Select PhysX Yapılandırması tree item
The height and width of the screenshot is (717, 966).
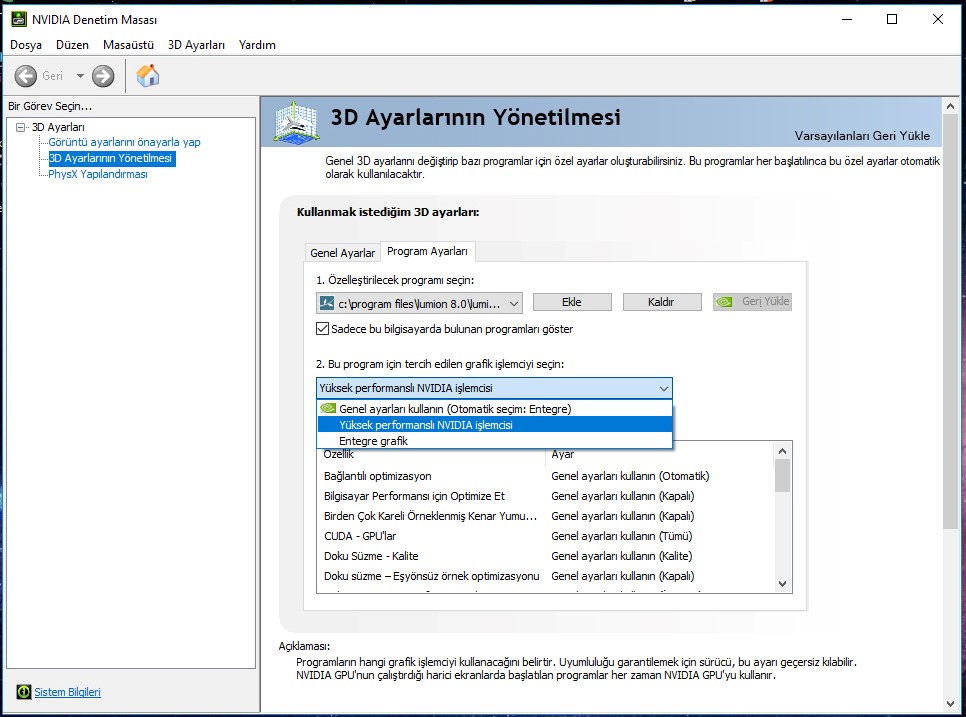[x=98, y=174]
